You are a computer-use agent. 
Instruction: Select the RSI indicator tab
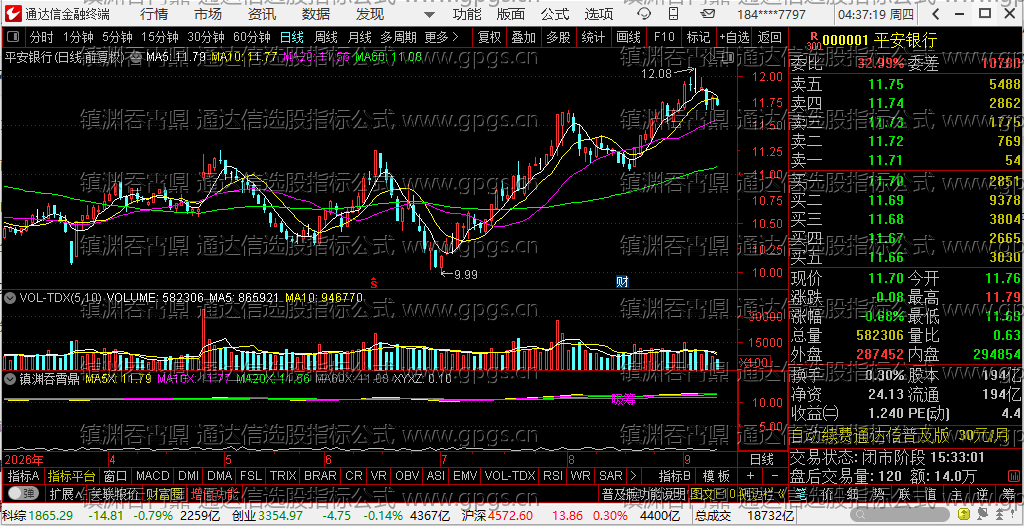pyautogui.click(x=552, y=476)
